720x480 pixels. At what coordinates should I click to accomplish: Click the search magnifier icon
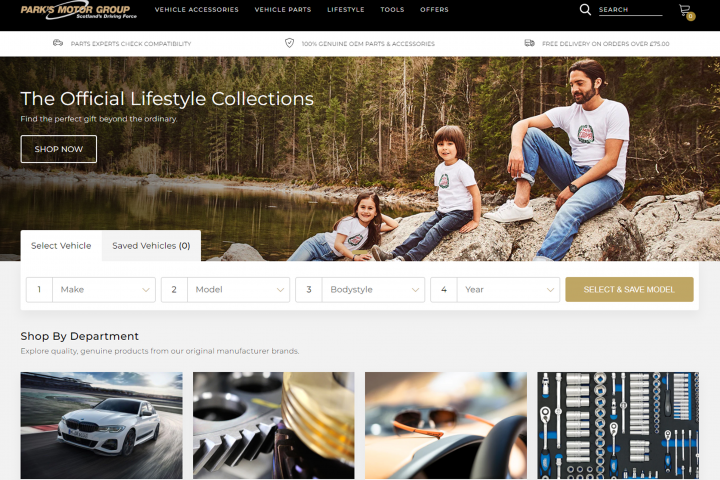pyautogui.click(x=585, y=9)
